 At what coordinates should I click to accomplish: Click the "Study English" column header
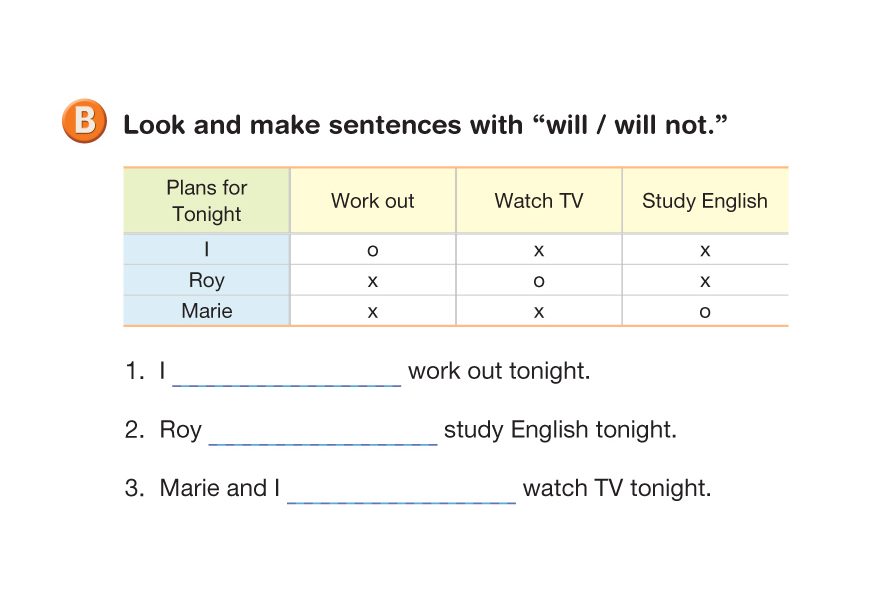tap(704, 201)
